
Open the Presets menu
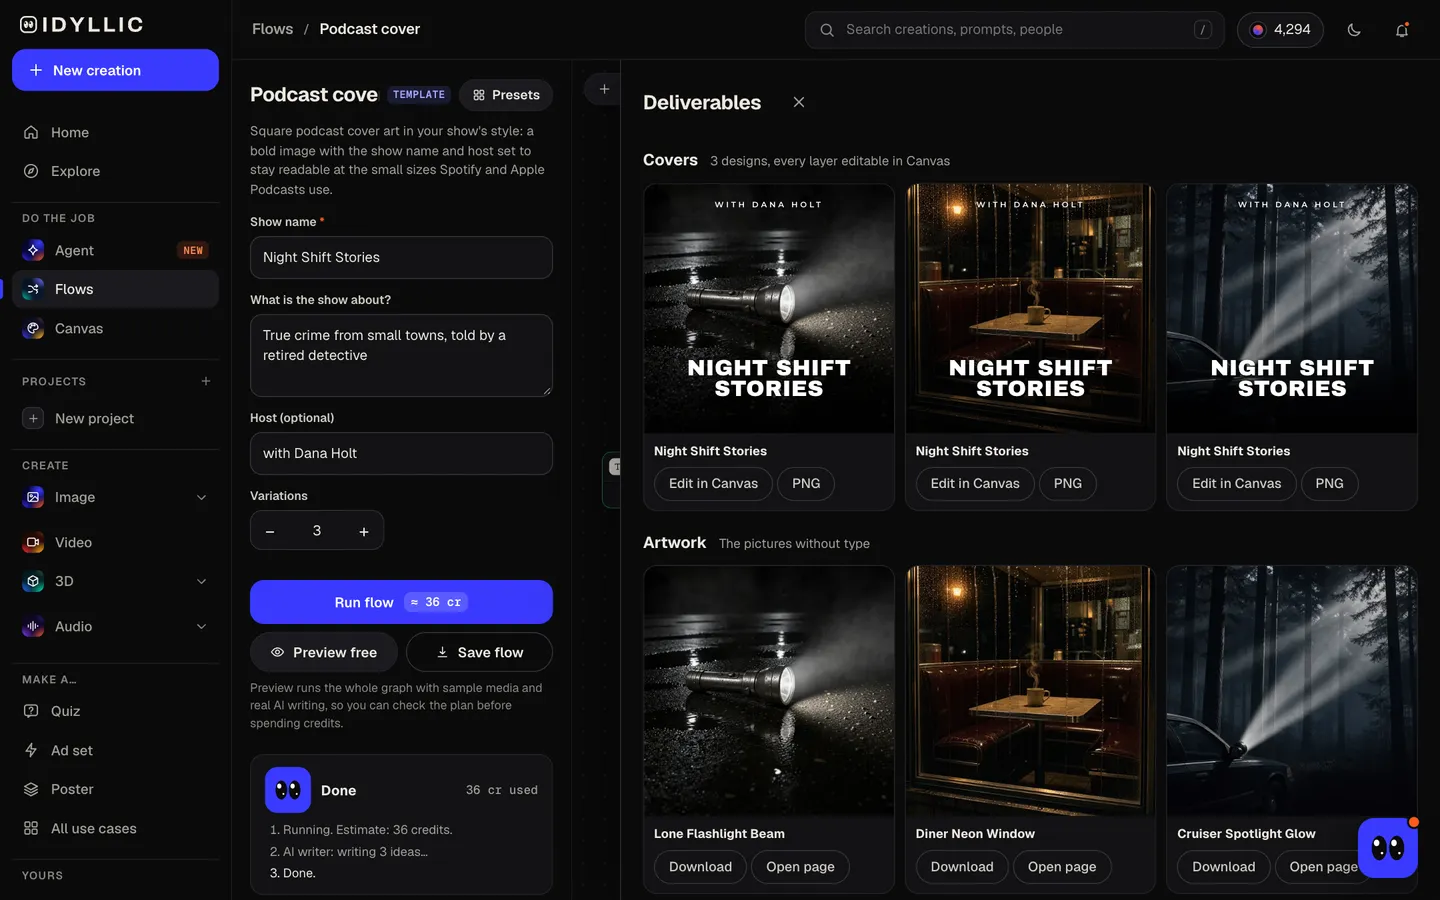pyautogui.click(x=506, y=95)
